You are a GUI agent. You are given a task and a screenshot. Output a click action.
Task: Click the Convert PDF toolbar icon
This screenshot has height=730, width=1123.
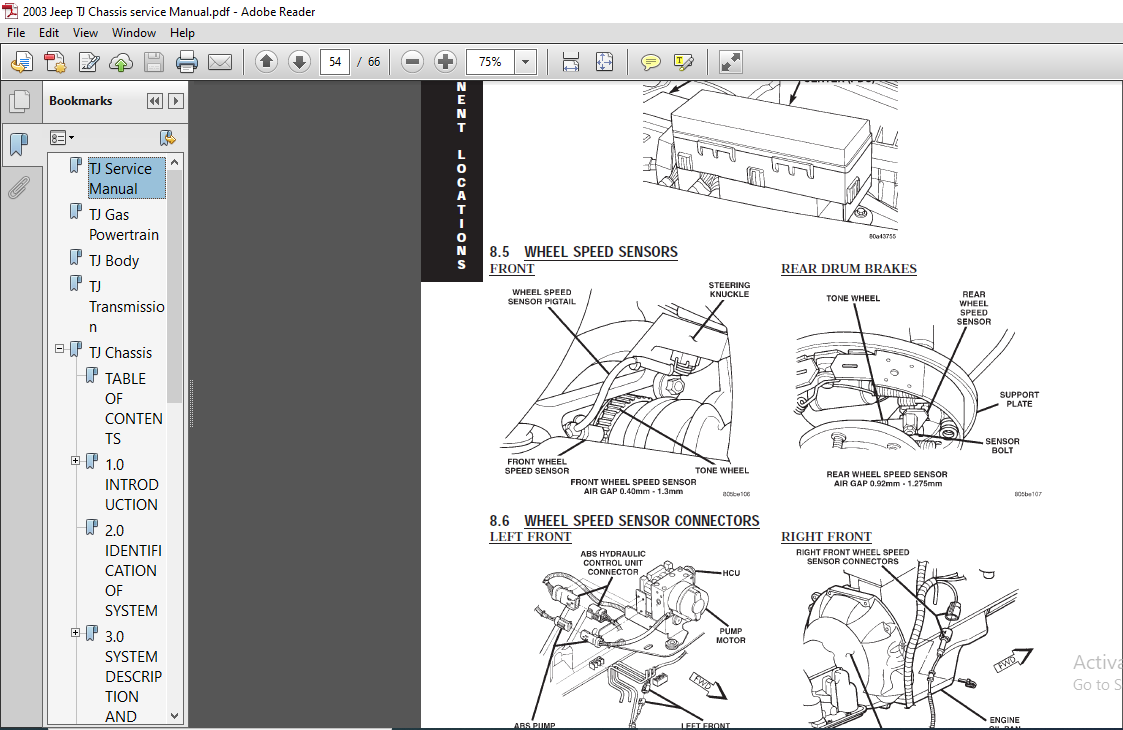(x=55, y=62)
